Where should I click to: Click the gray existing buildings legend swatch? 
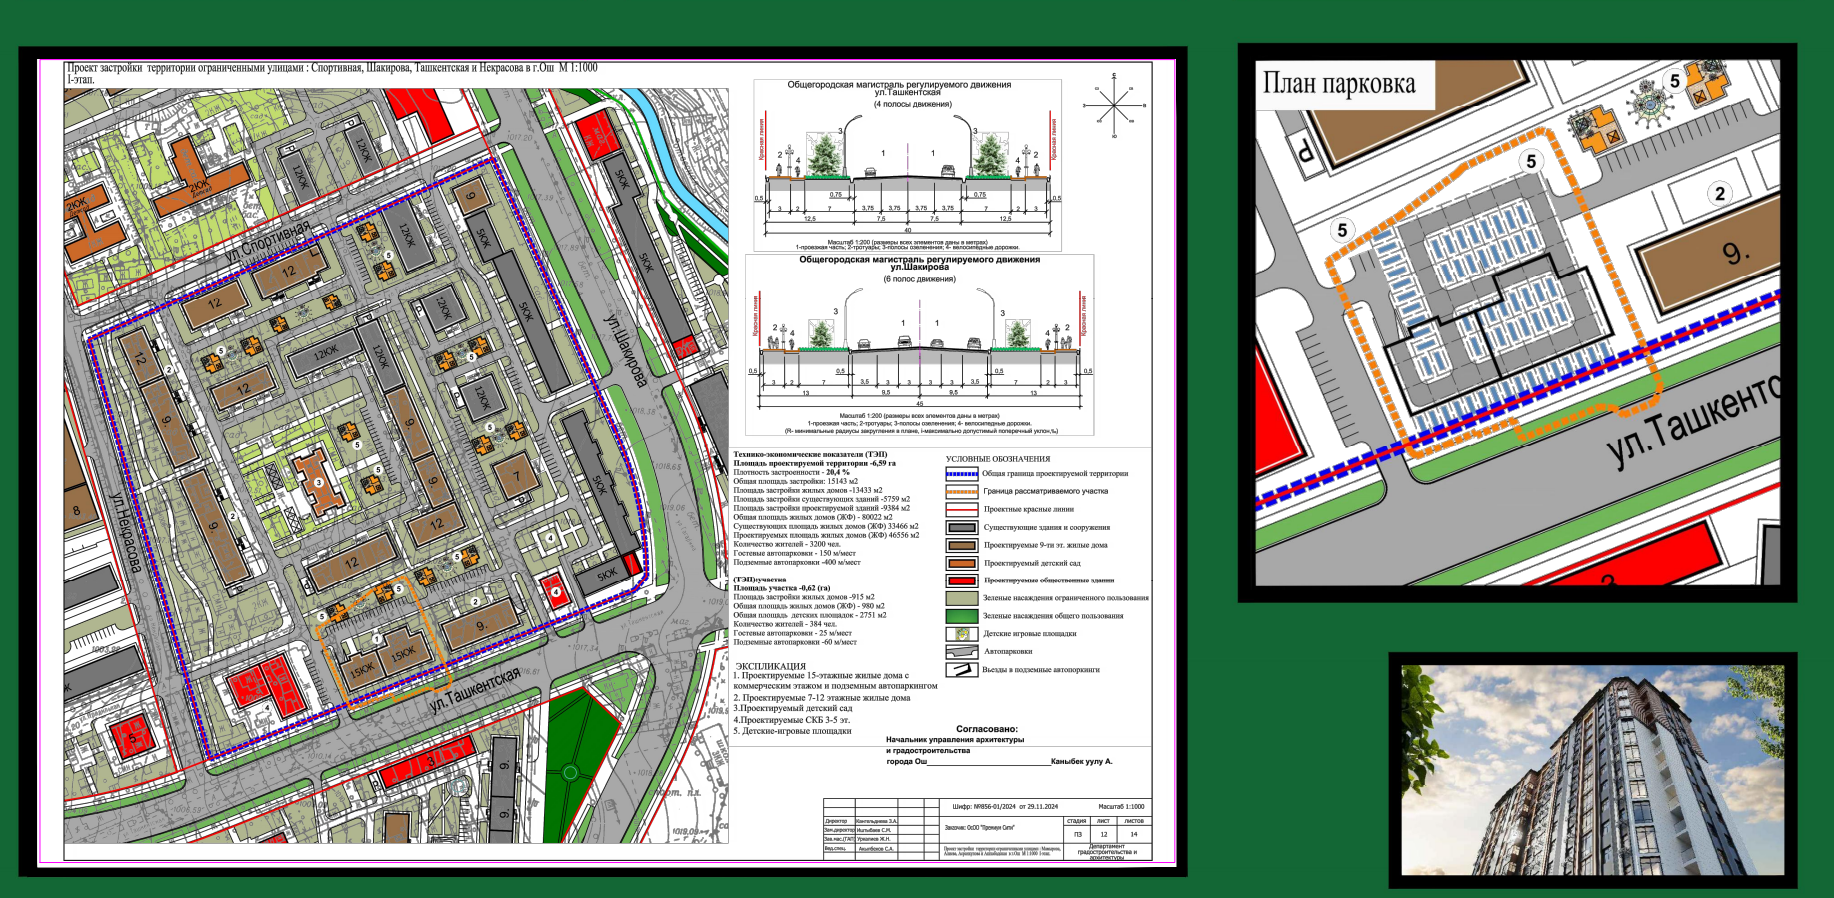pyautogui.click(x=962, y=528)
